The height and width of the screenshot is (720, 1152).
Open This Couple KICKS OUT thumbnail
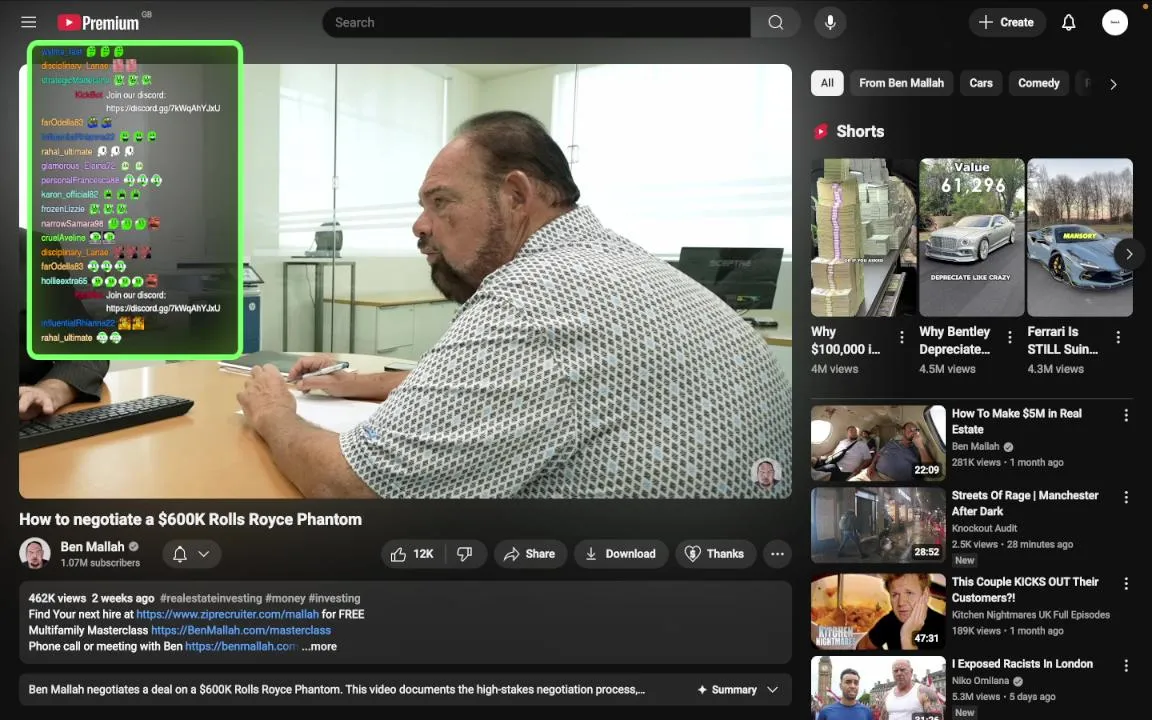[878, 611]
